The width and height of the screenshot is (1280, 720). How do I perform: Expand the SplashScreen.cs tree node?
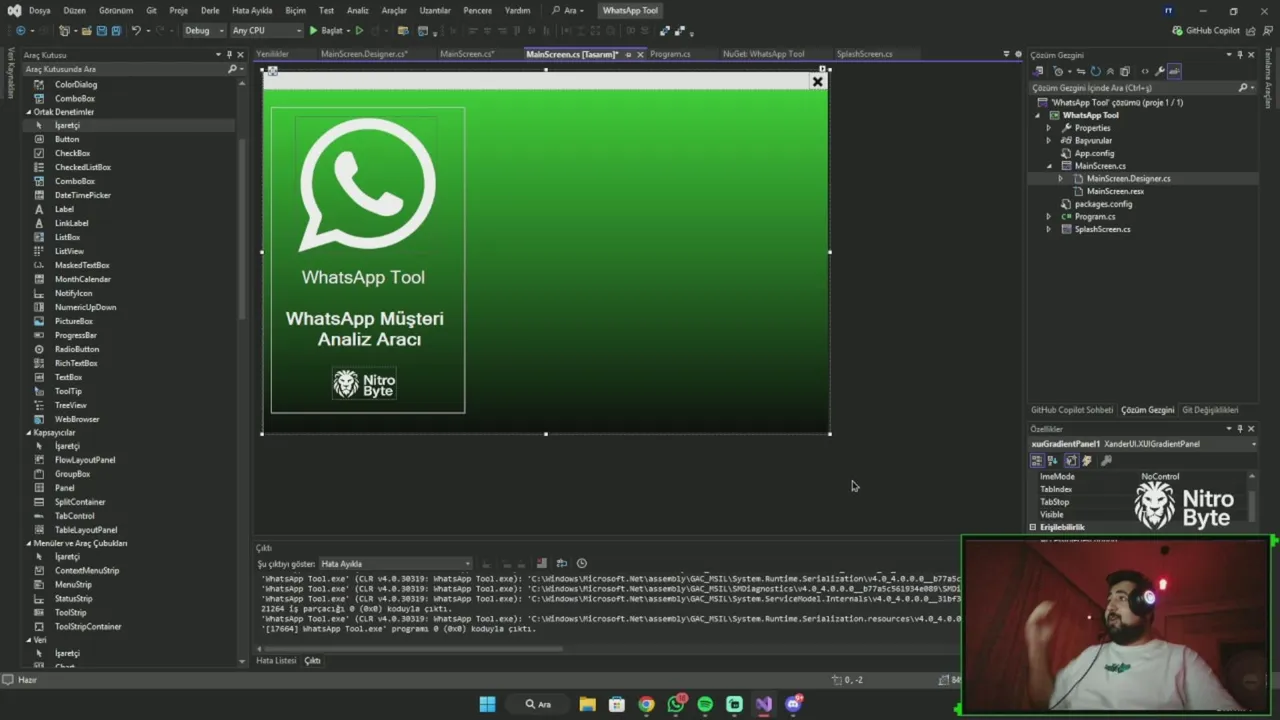pos(1048,229)
